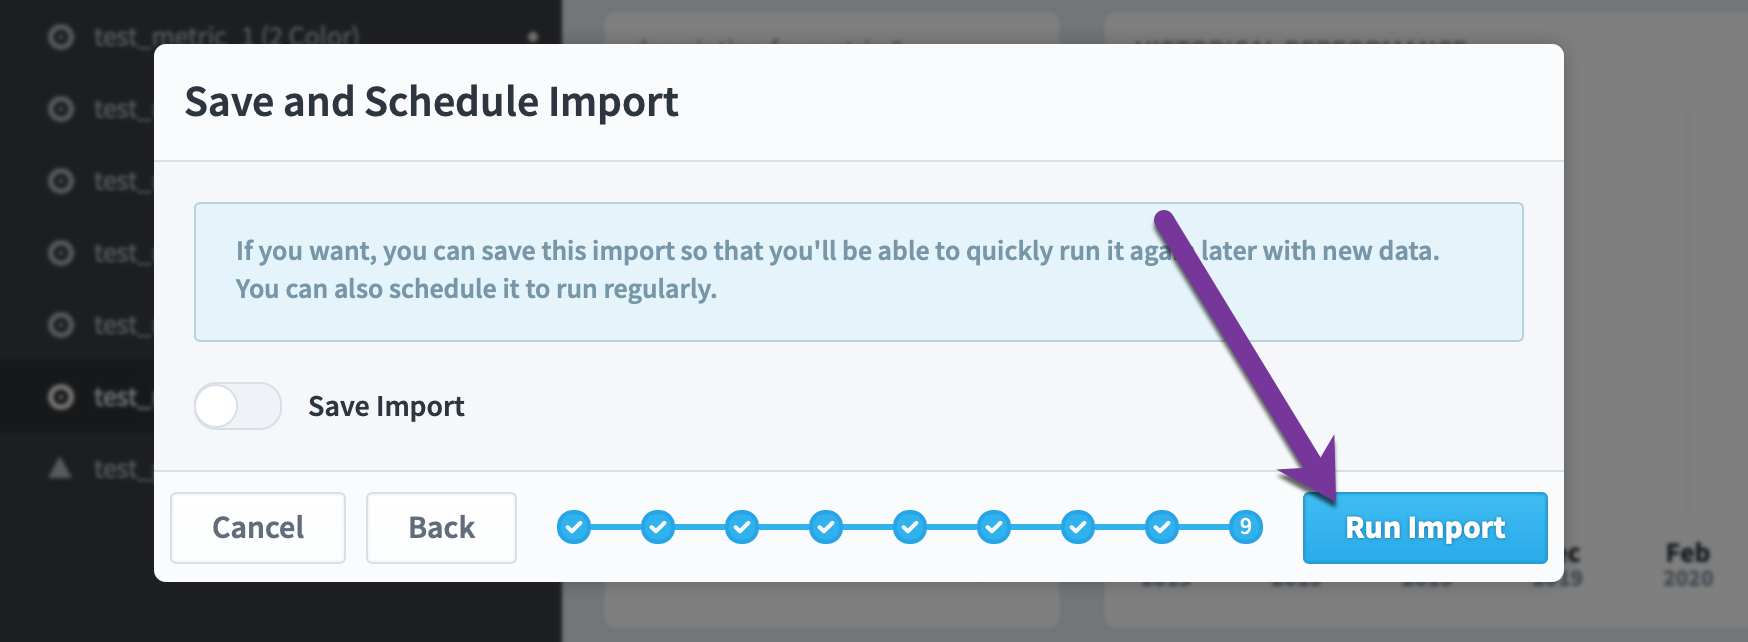
Task: Toggle the Save Import switch
Action: 238,406
